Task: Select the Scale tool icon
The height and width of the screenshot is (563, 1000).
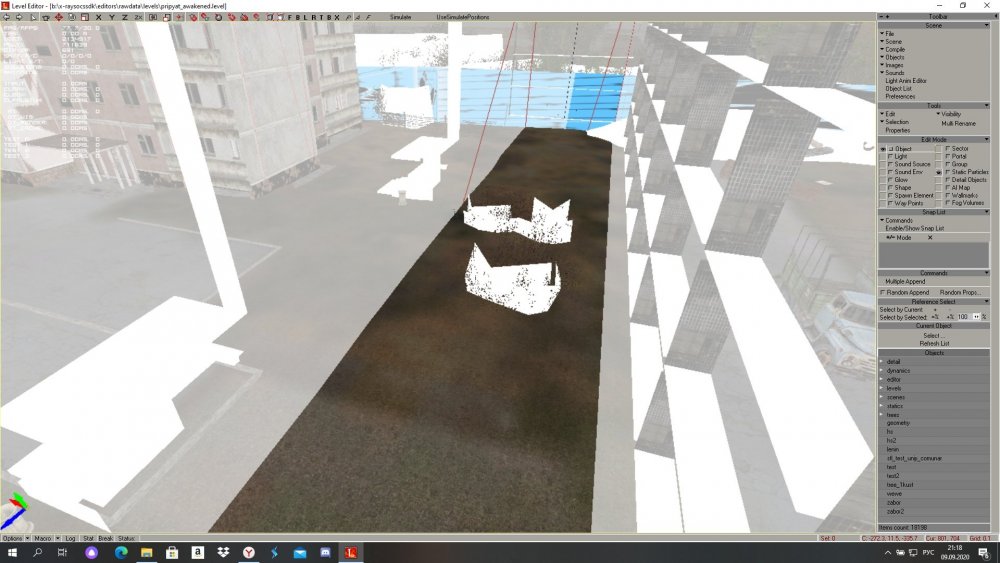Action: (84, 17)
